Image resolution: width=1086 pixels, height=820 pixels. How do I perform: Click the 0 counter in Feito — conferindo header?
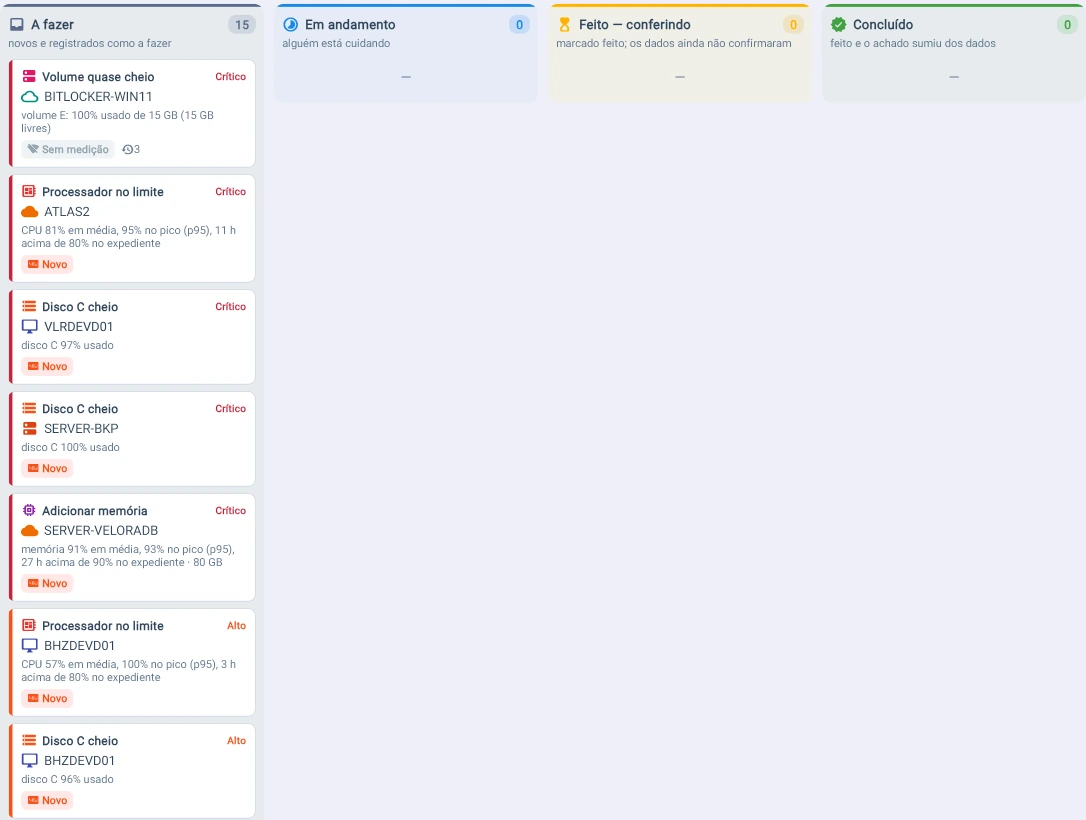794,25
